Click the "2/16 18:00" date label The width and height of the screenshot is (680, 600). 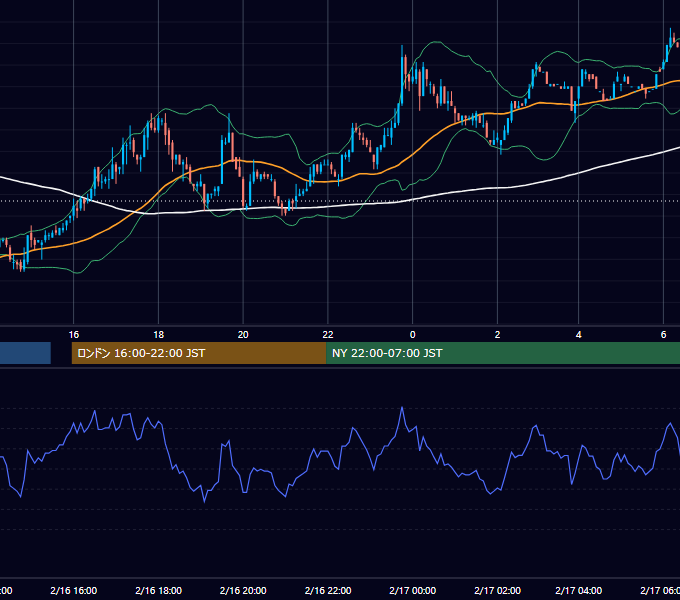pyautogui.click(x=159, y=590)
